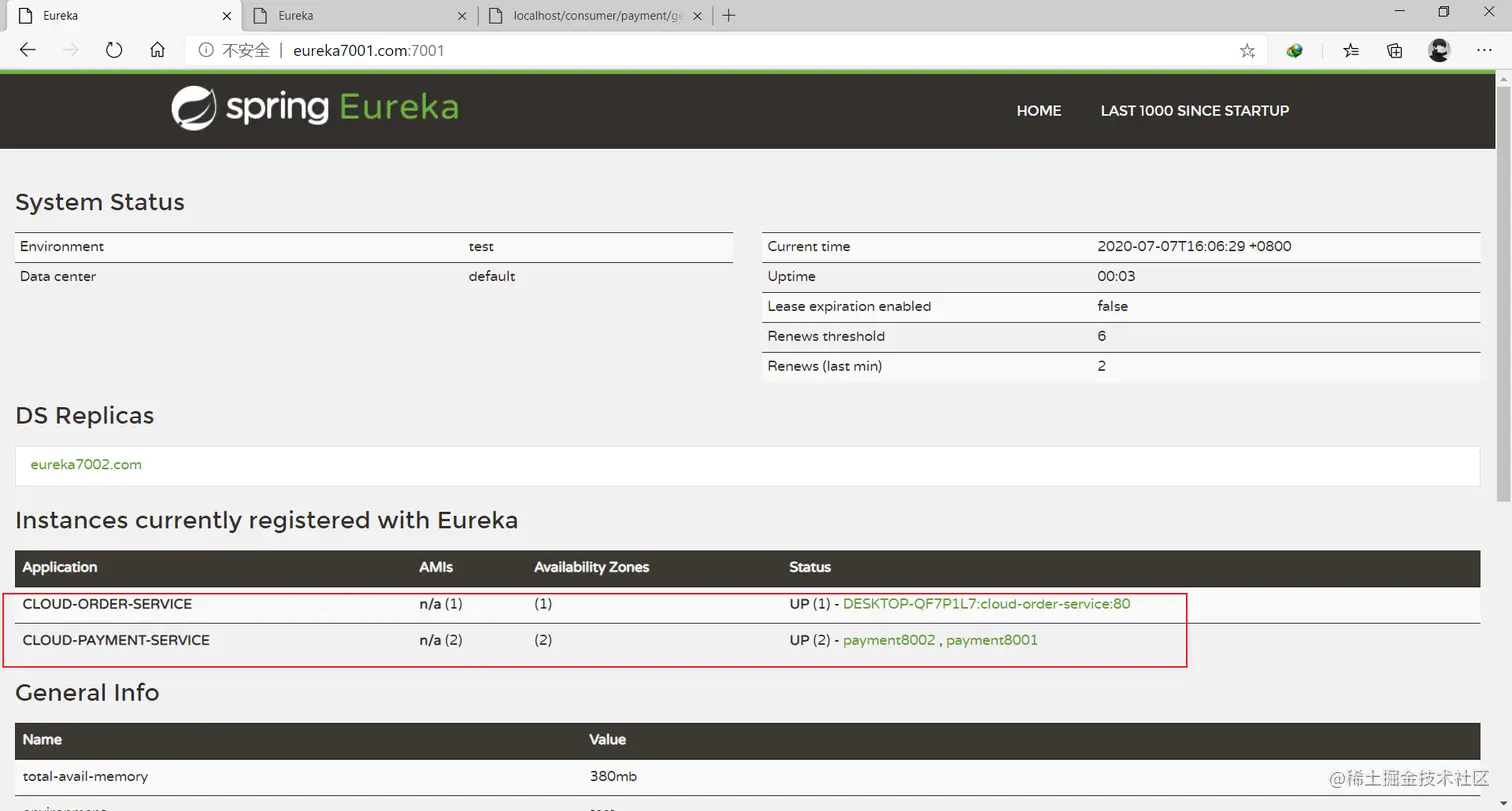
Task: Open the Collections icon in toolbar
Action: pos(1394,51)
